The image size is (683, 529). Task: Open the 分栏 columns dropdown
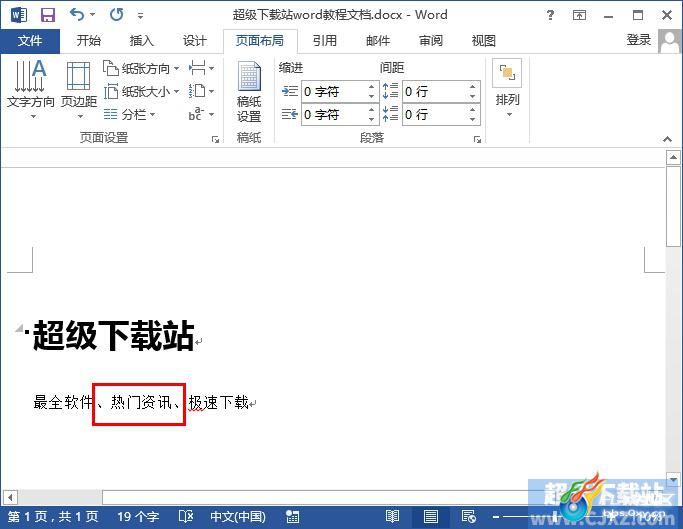(129, 115)
